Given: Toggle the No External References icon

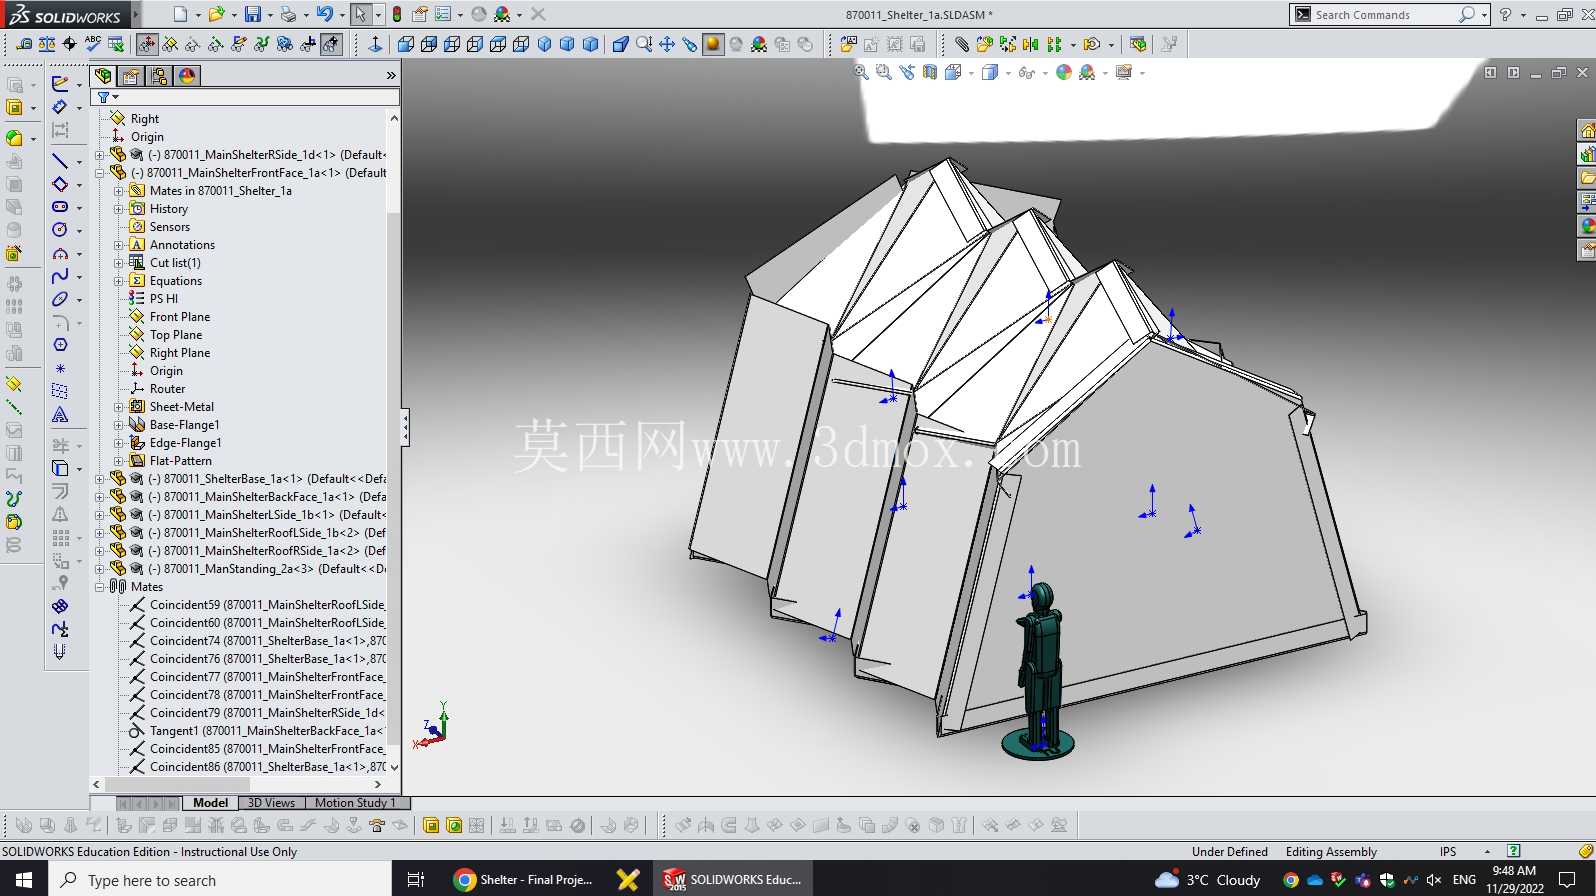Looking at the screenshot, I should [x=331, y=44].
